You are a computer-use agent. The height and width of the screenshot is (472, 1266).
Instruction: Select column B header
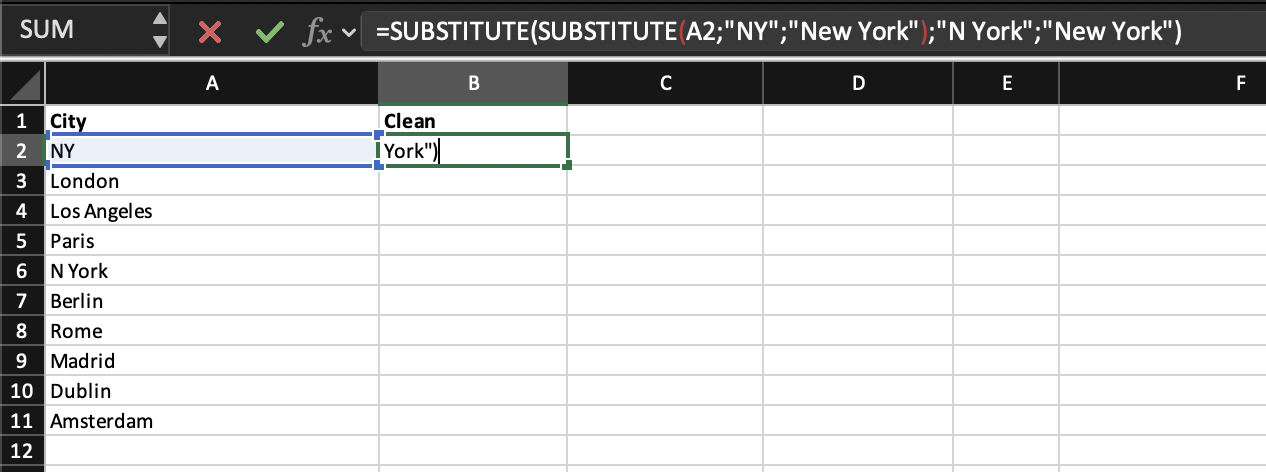point(473,85)
